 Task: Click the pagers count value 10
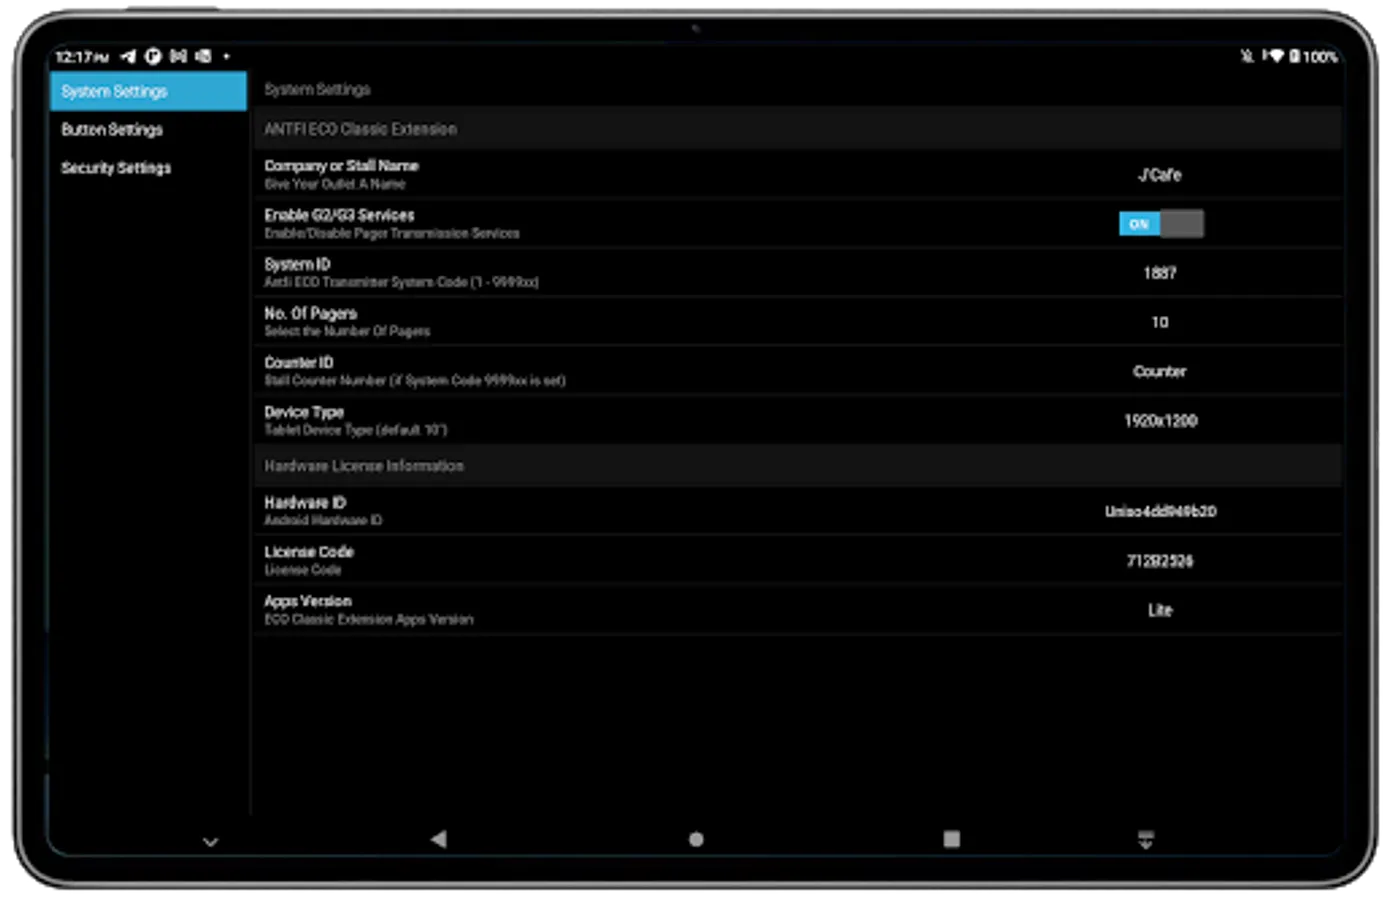pos(1160,322)
